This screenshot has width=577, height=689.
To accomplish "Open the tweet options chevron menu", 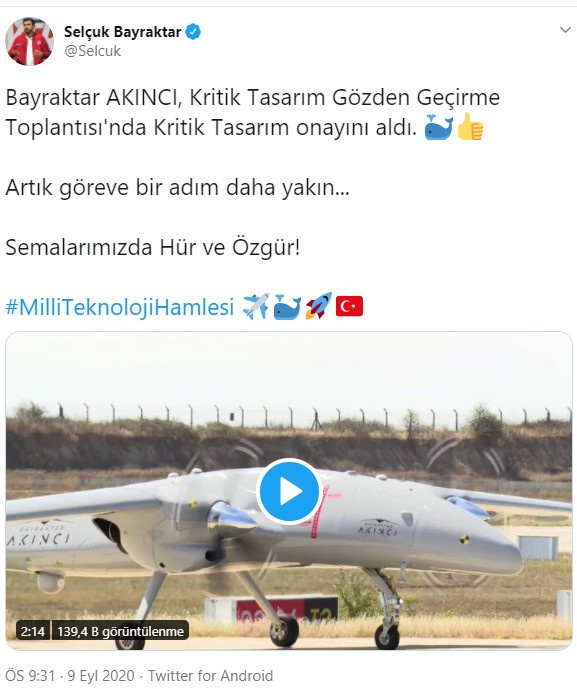I will (x=565, y=30).
